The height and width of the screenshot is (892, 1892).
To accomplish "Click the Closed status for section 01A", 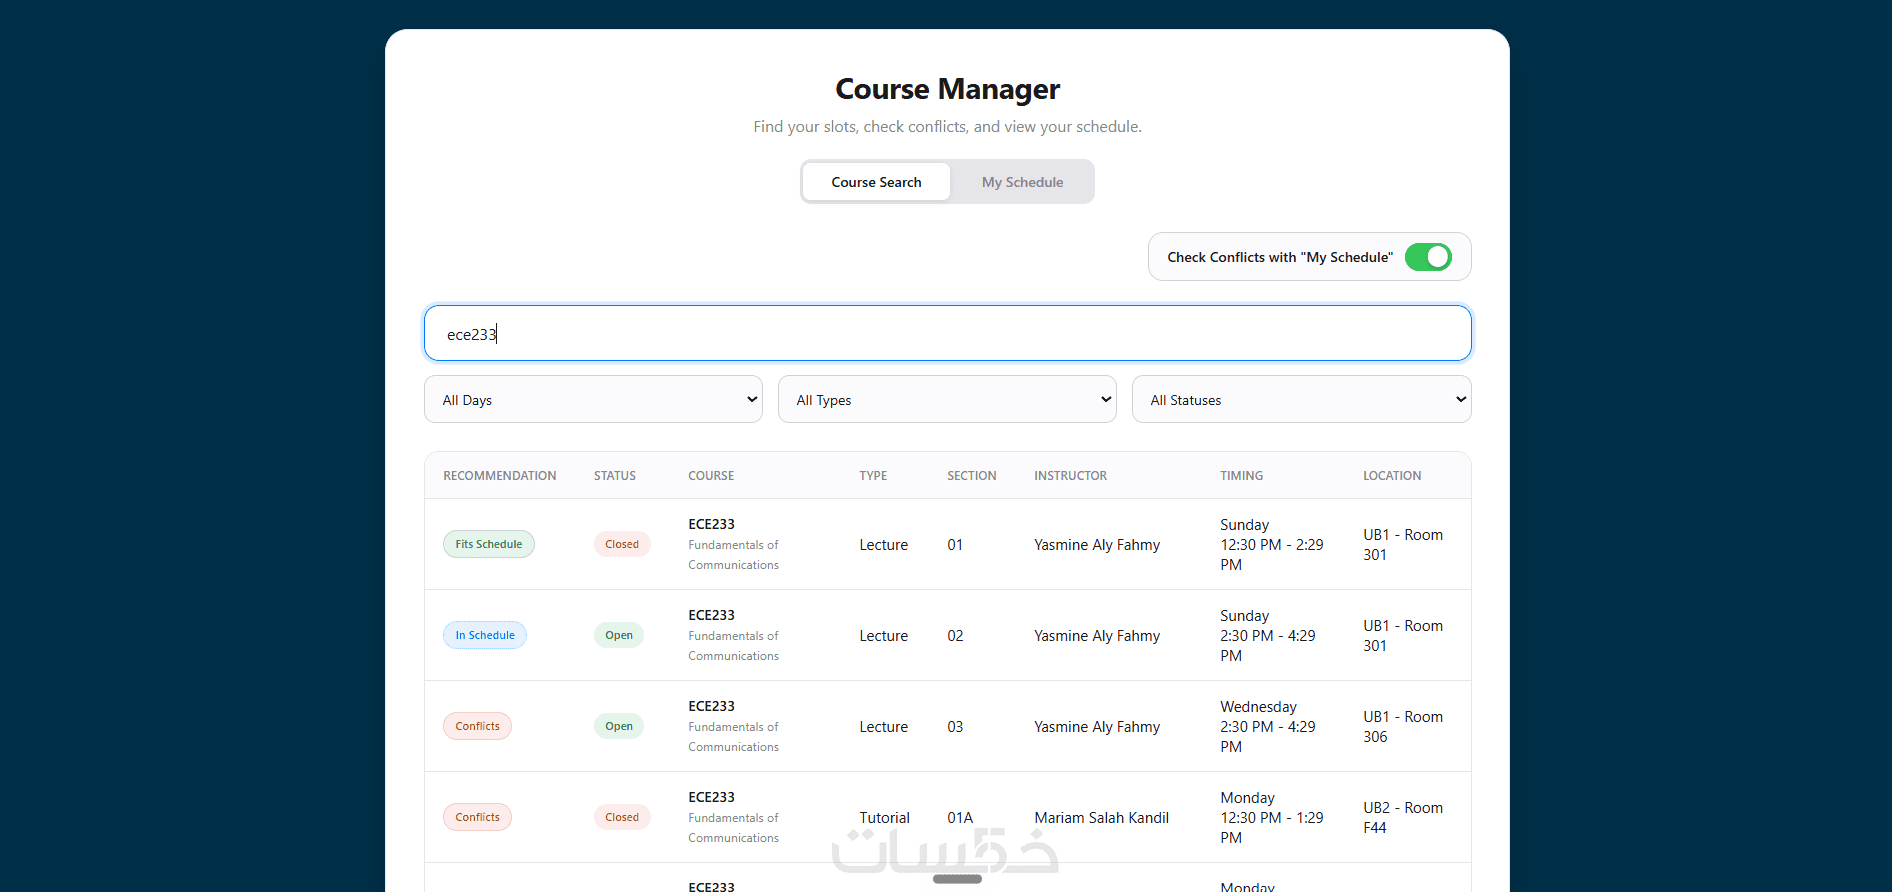I will coord(622,817).
